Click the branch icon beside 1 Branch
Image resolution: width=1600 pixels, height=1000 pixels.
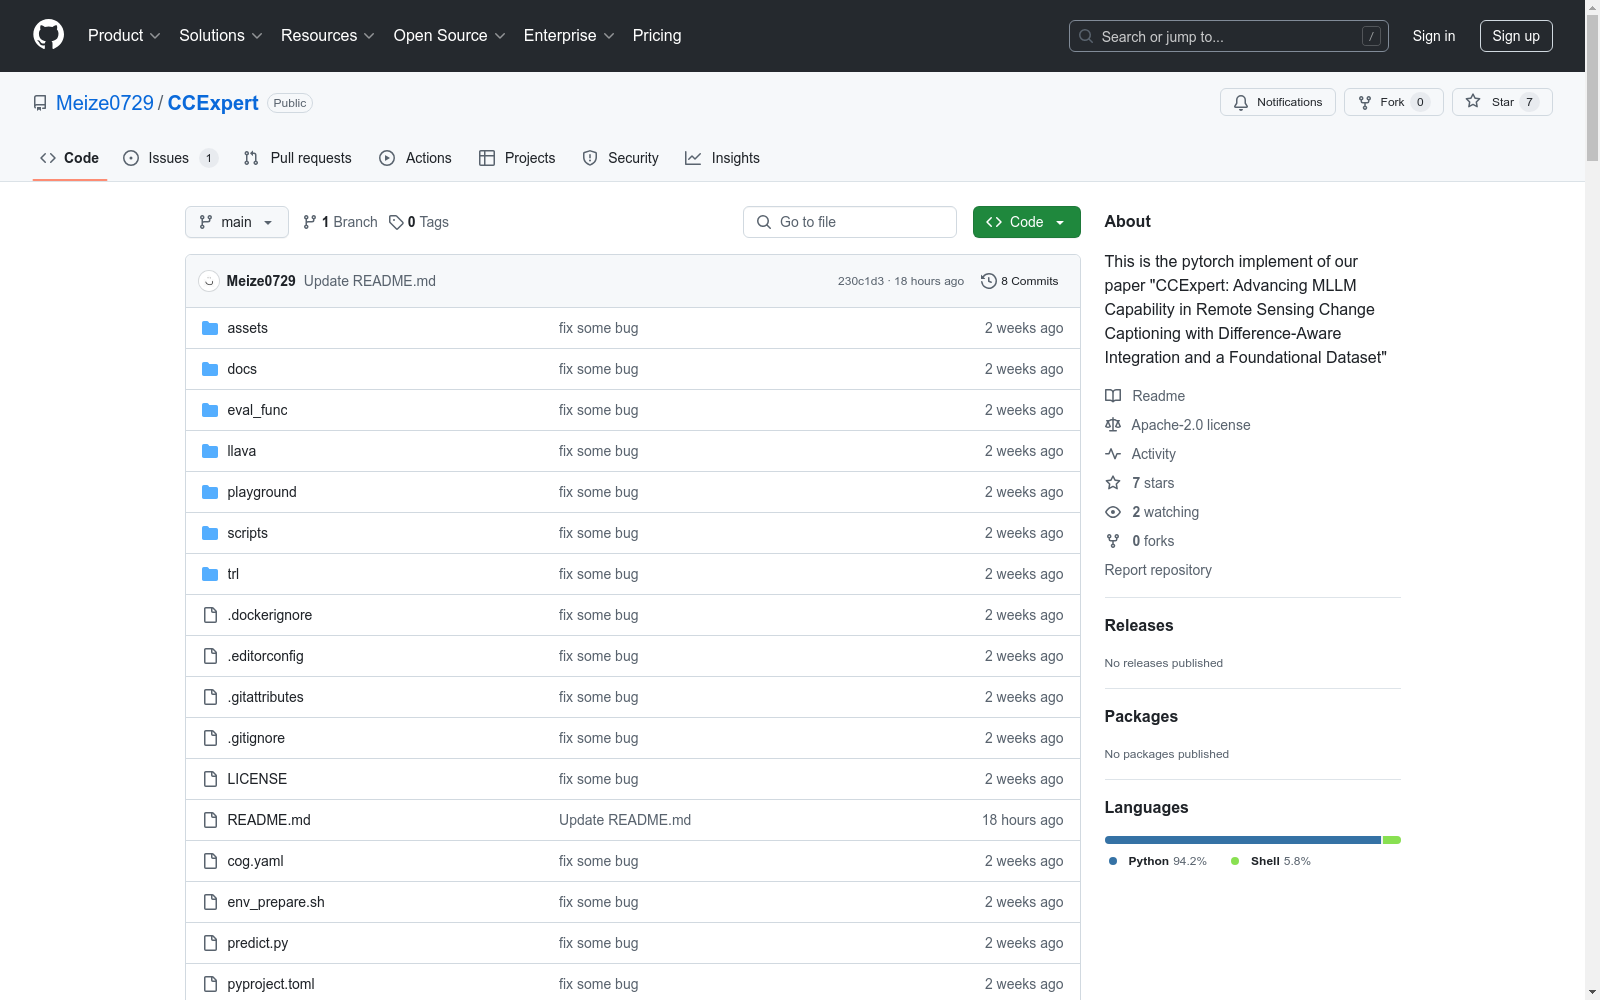[310, 222]
